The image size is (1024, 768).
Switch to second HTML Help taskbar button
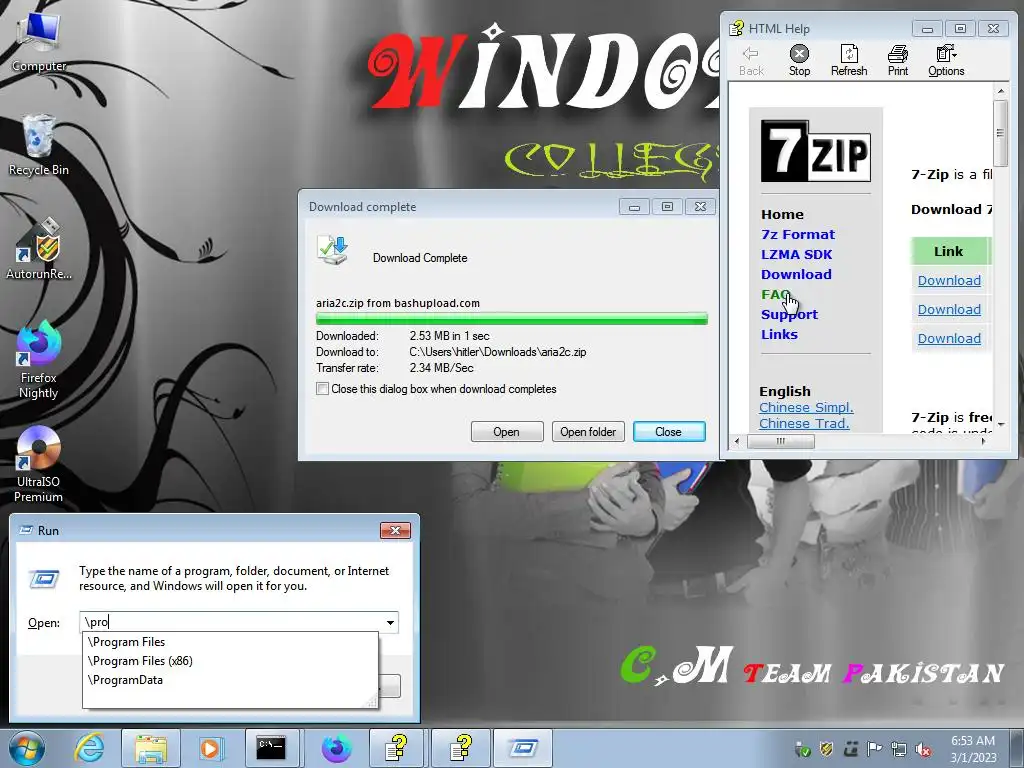click(460, 748)
